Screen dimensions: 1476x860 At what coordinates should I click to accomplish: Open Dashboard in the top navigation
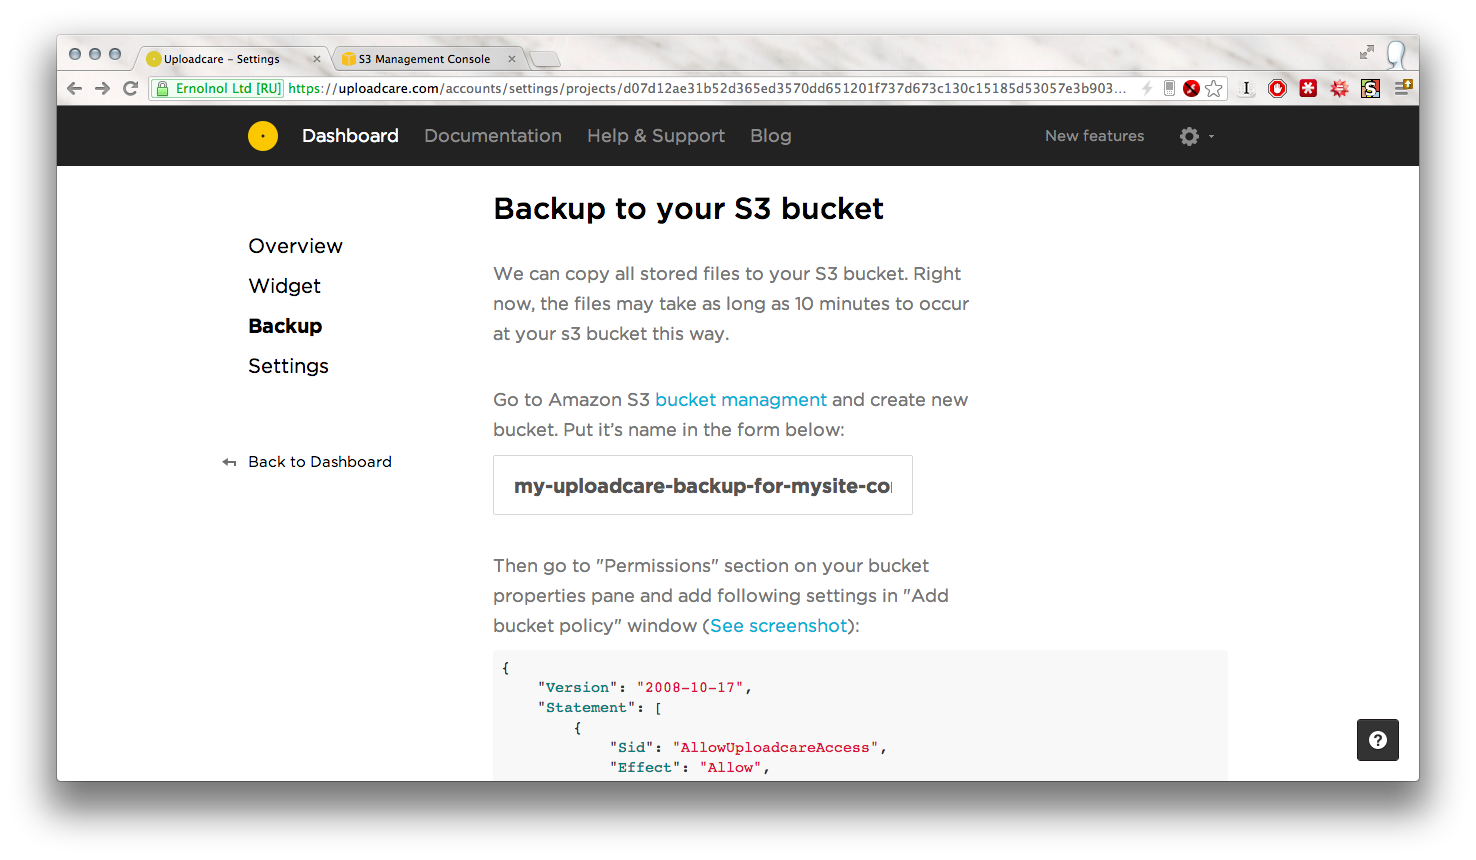[350, 136]
